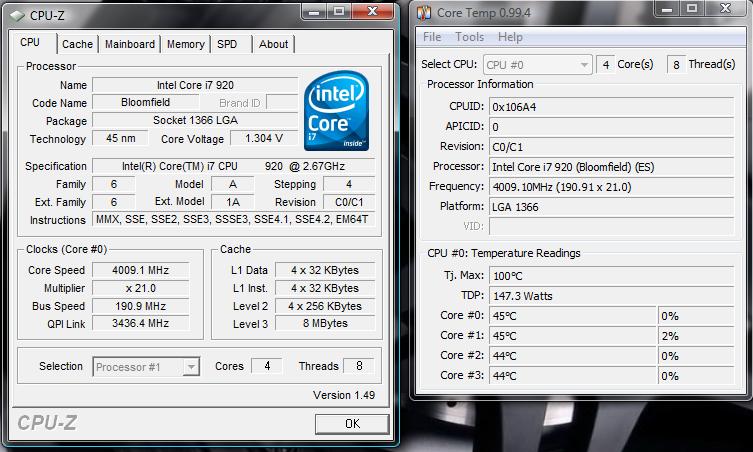Click the Code Name value Bloomfield
The width and height of the screenshot is (753, 452).
(x=146, y=102)
